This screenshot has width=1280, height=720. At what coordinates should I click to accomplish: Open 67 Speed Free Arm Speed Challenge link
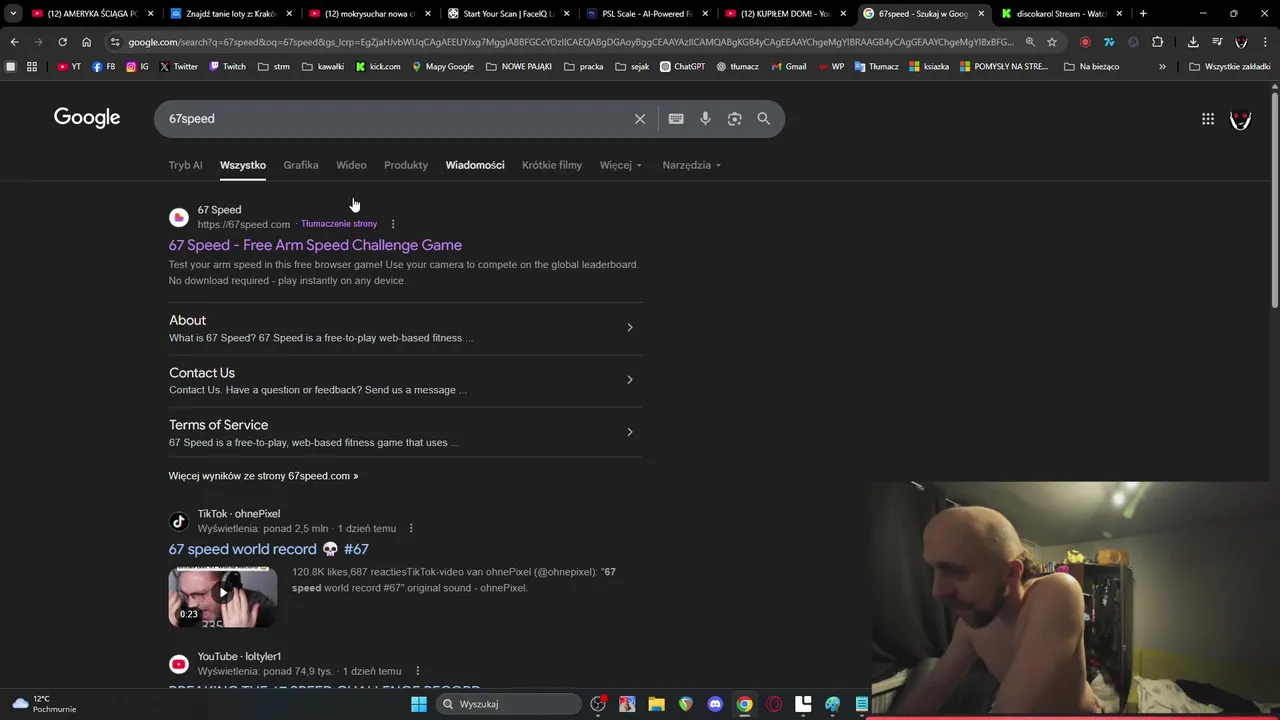pyautogui.click(x=315, y=245)
